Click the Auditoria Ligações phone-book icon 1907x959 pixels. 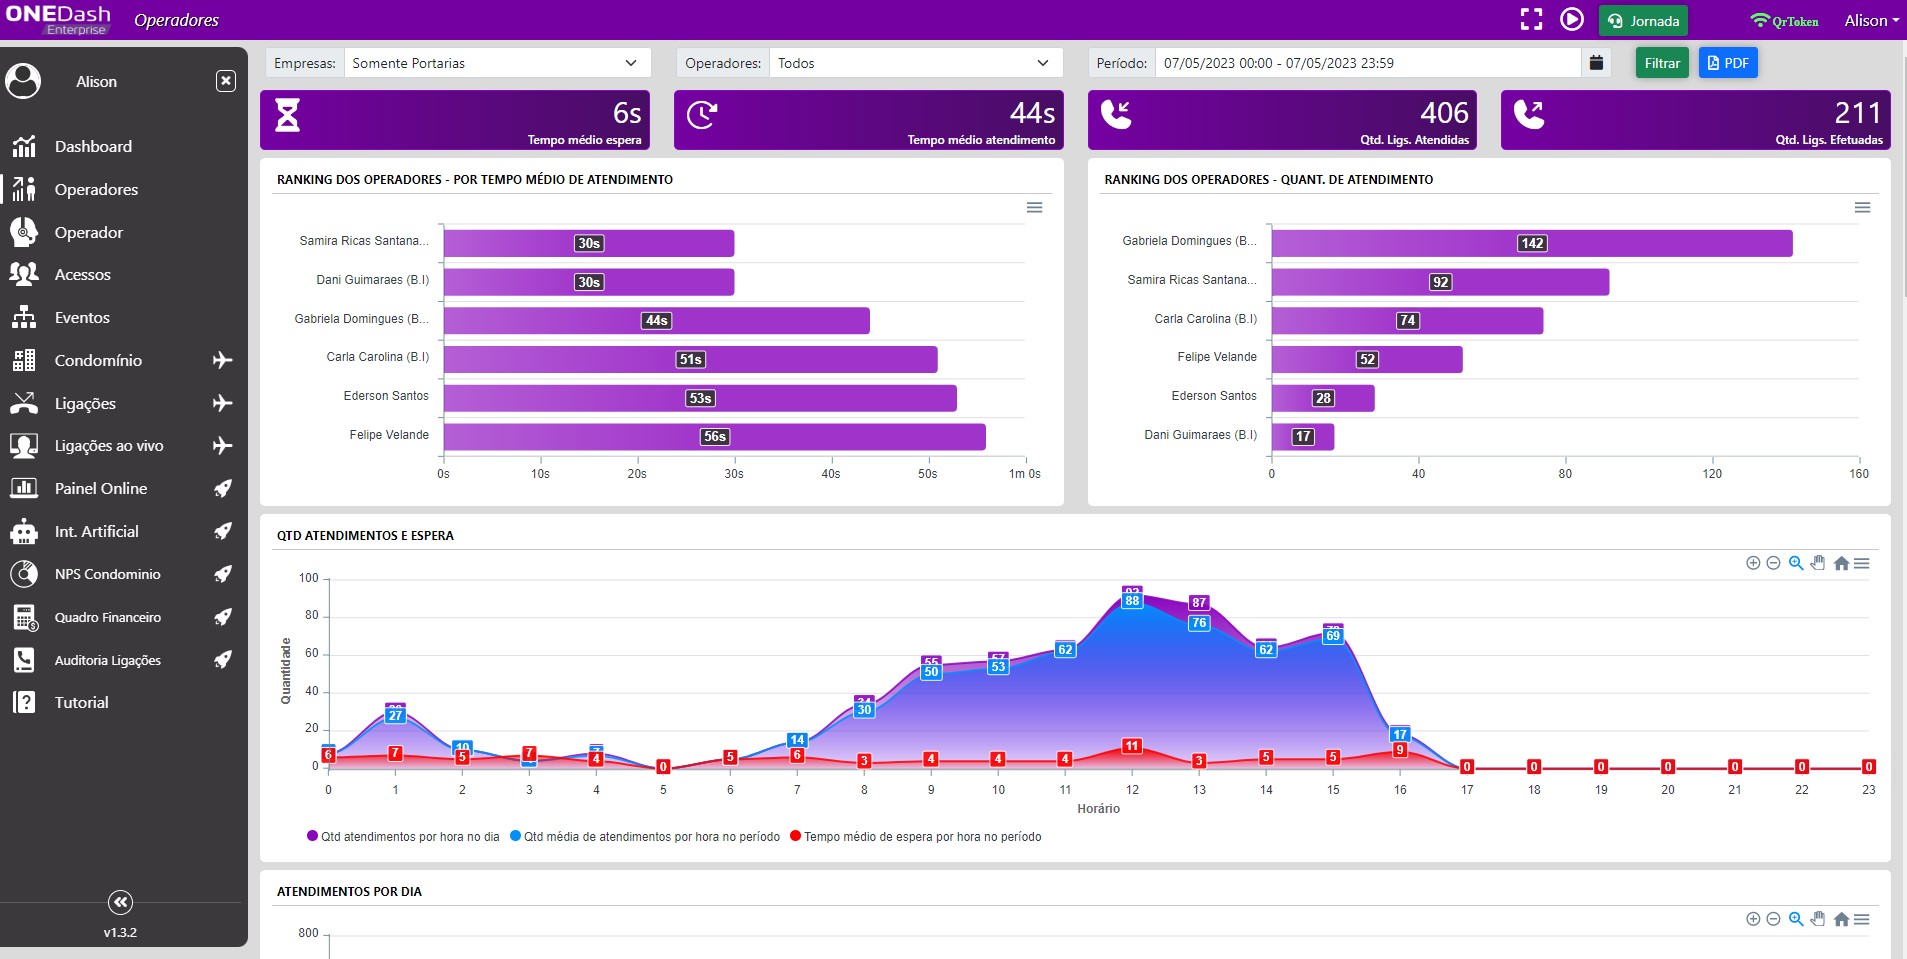[24, 660]
